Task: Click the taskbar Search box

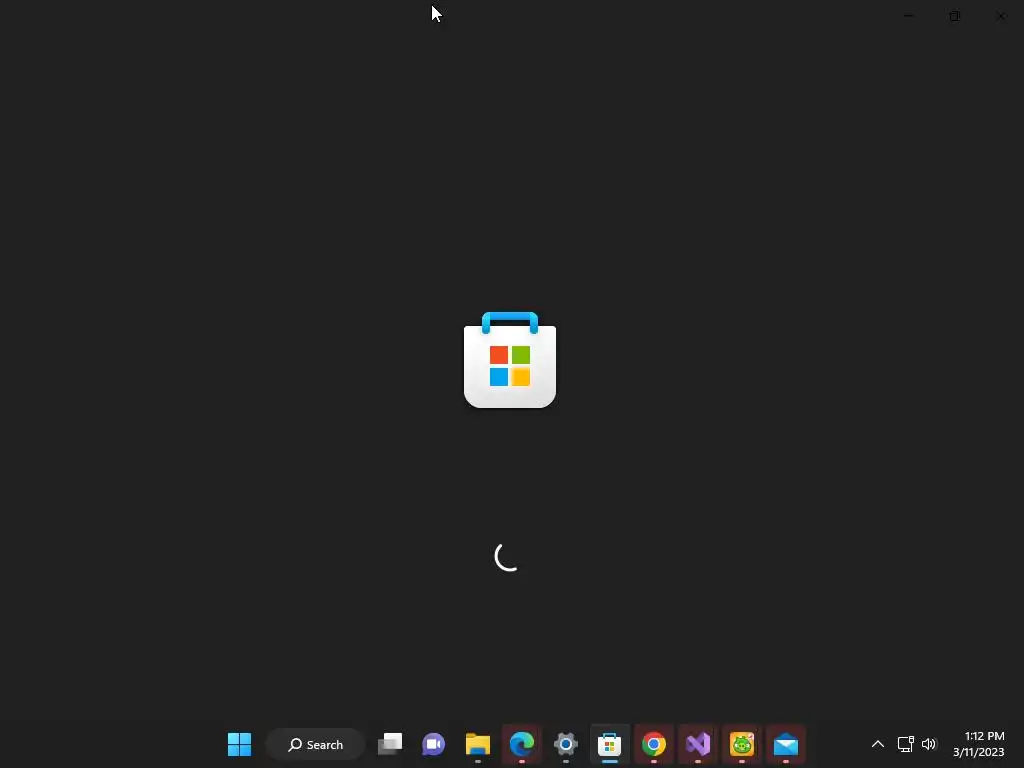Action: pyautogui.click(x=315, y=744)
